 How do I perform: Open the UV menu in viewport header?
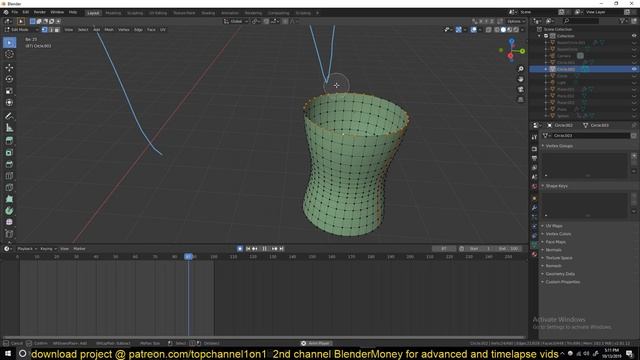pos(163,30)
